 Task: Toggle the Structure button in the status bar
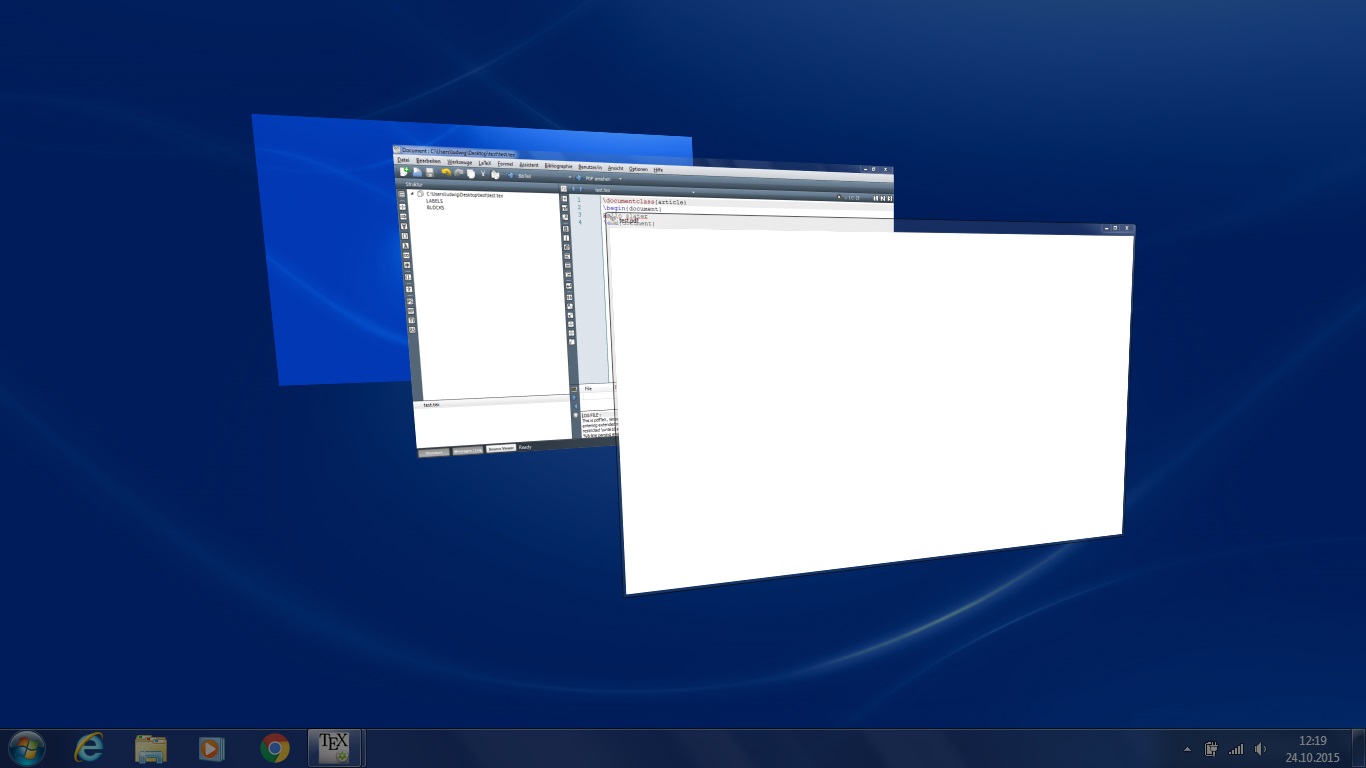434,453
